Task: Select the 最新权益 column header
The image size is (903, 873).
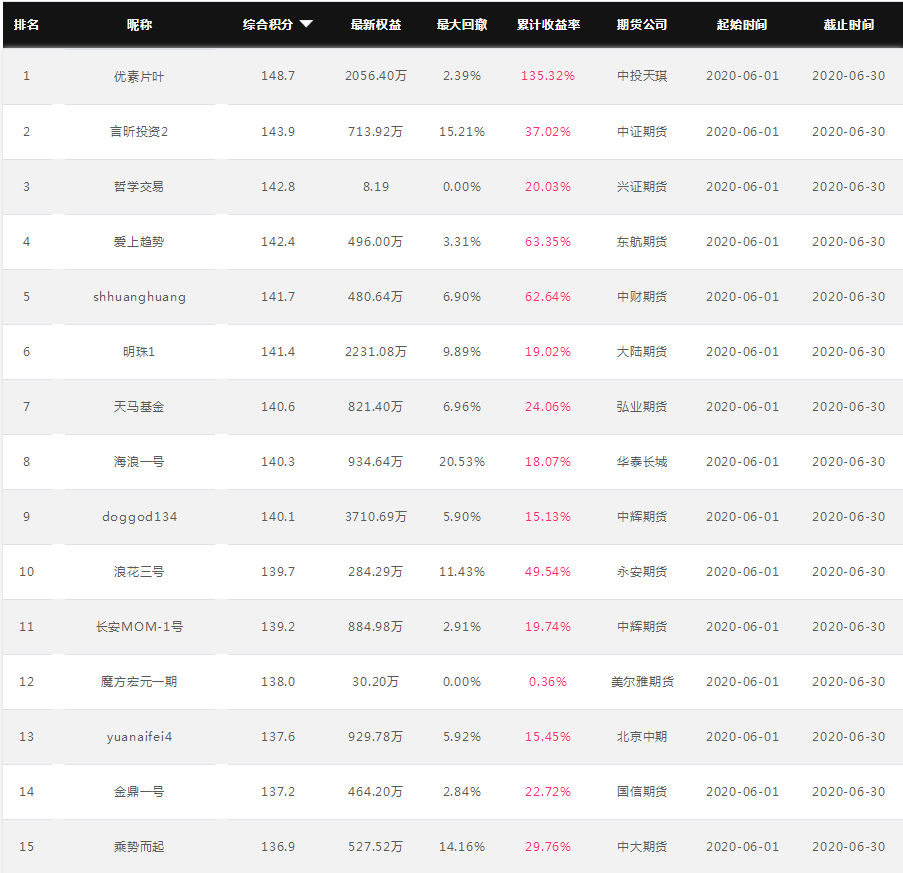Action: [376, 25]
